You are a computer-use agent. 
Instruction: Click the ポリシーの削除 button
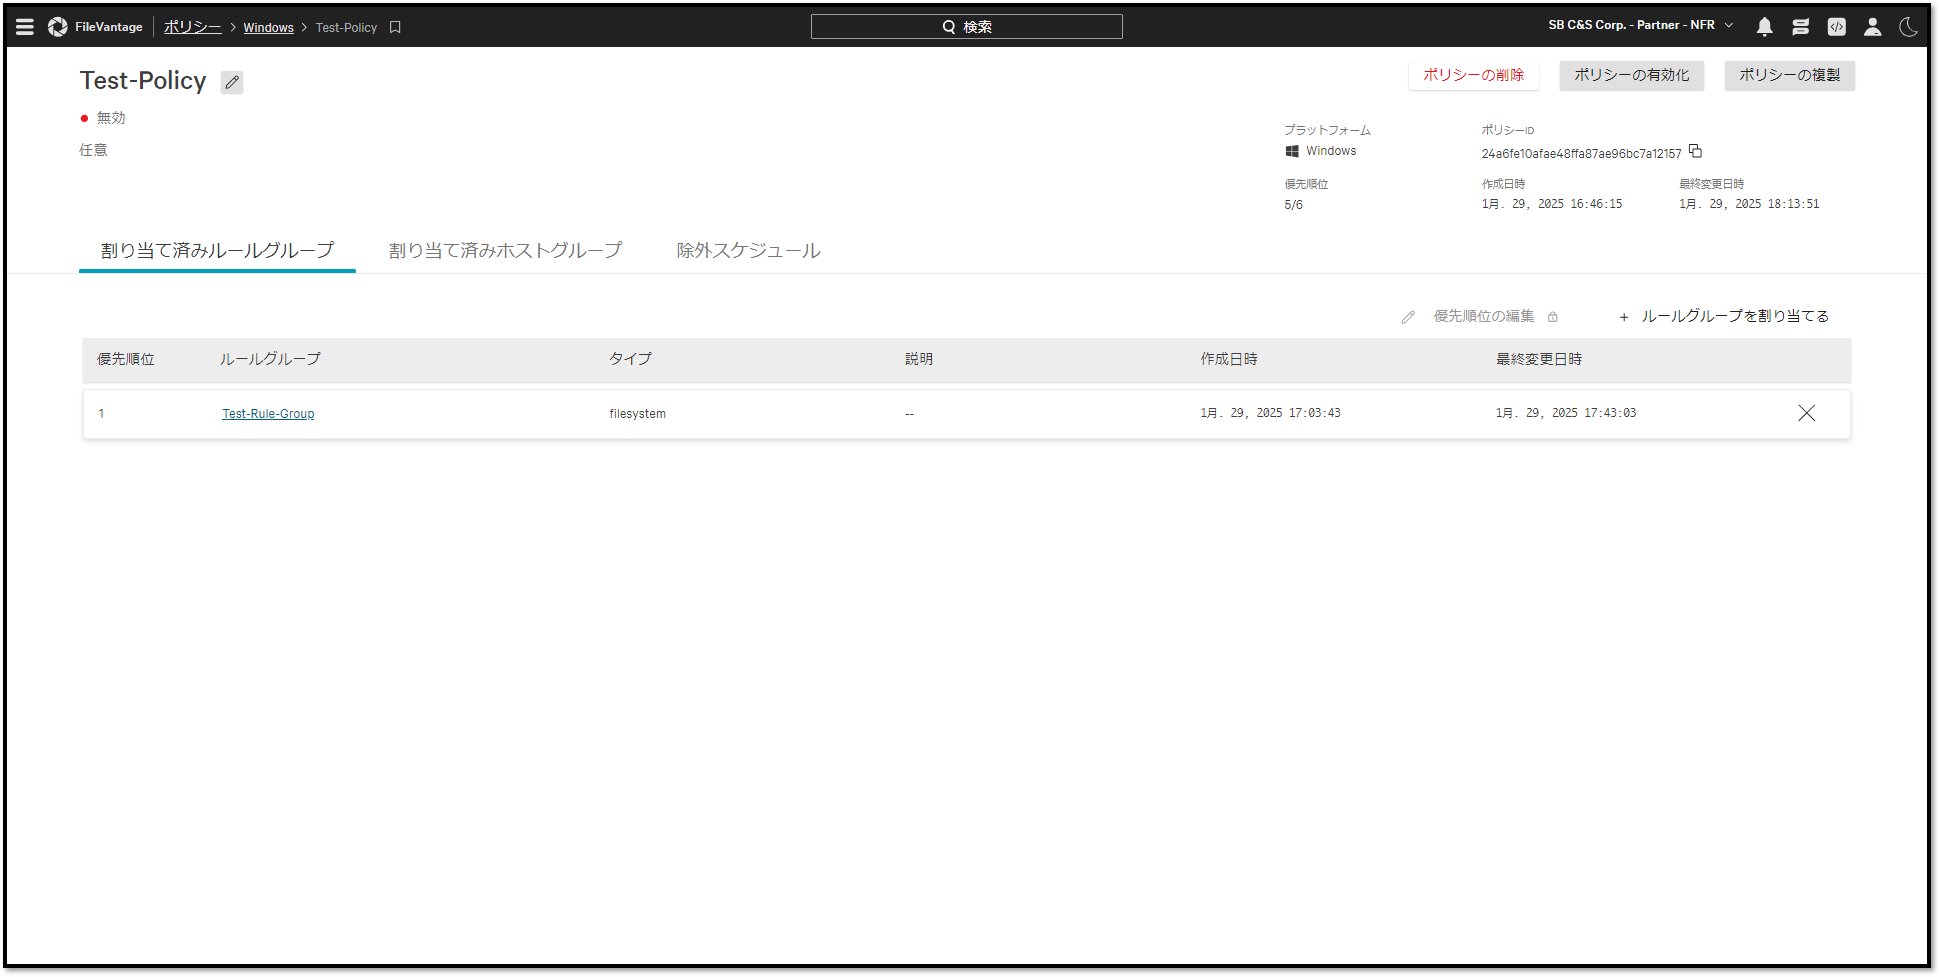pyautogui.click(x=1474, y=75)
